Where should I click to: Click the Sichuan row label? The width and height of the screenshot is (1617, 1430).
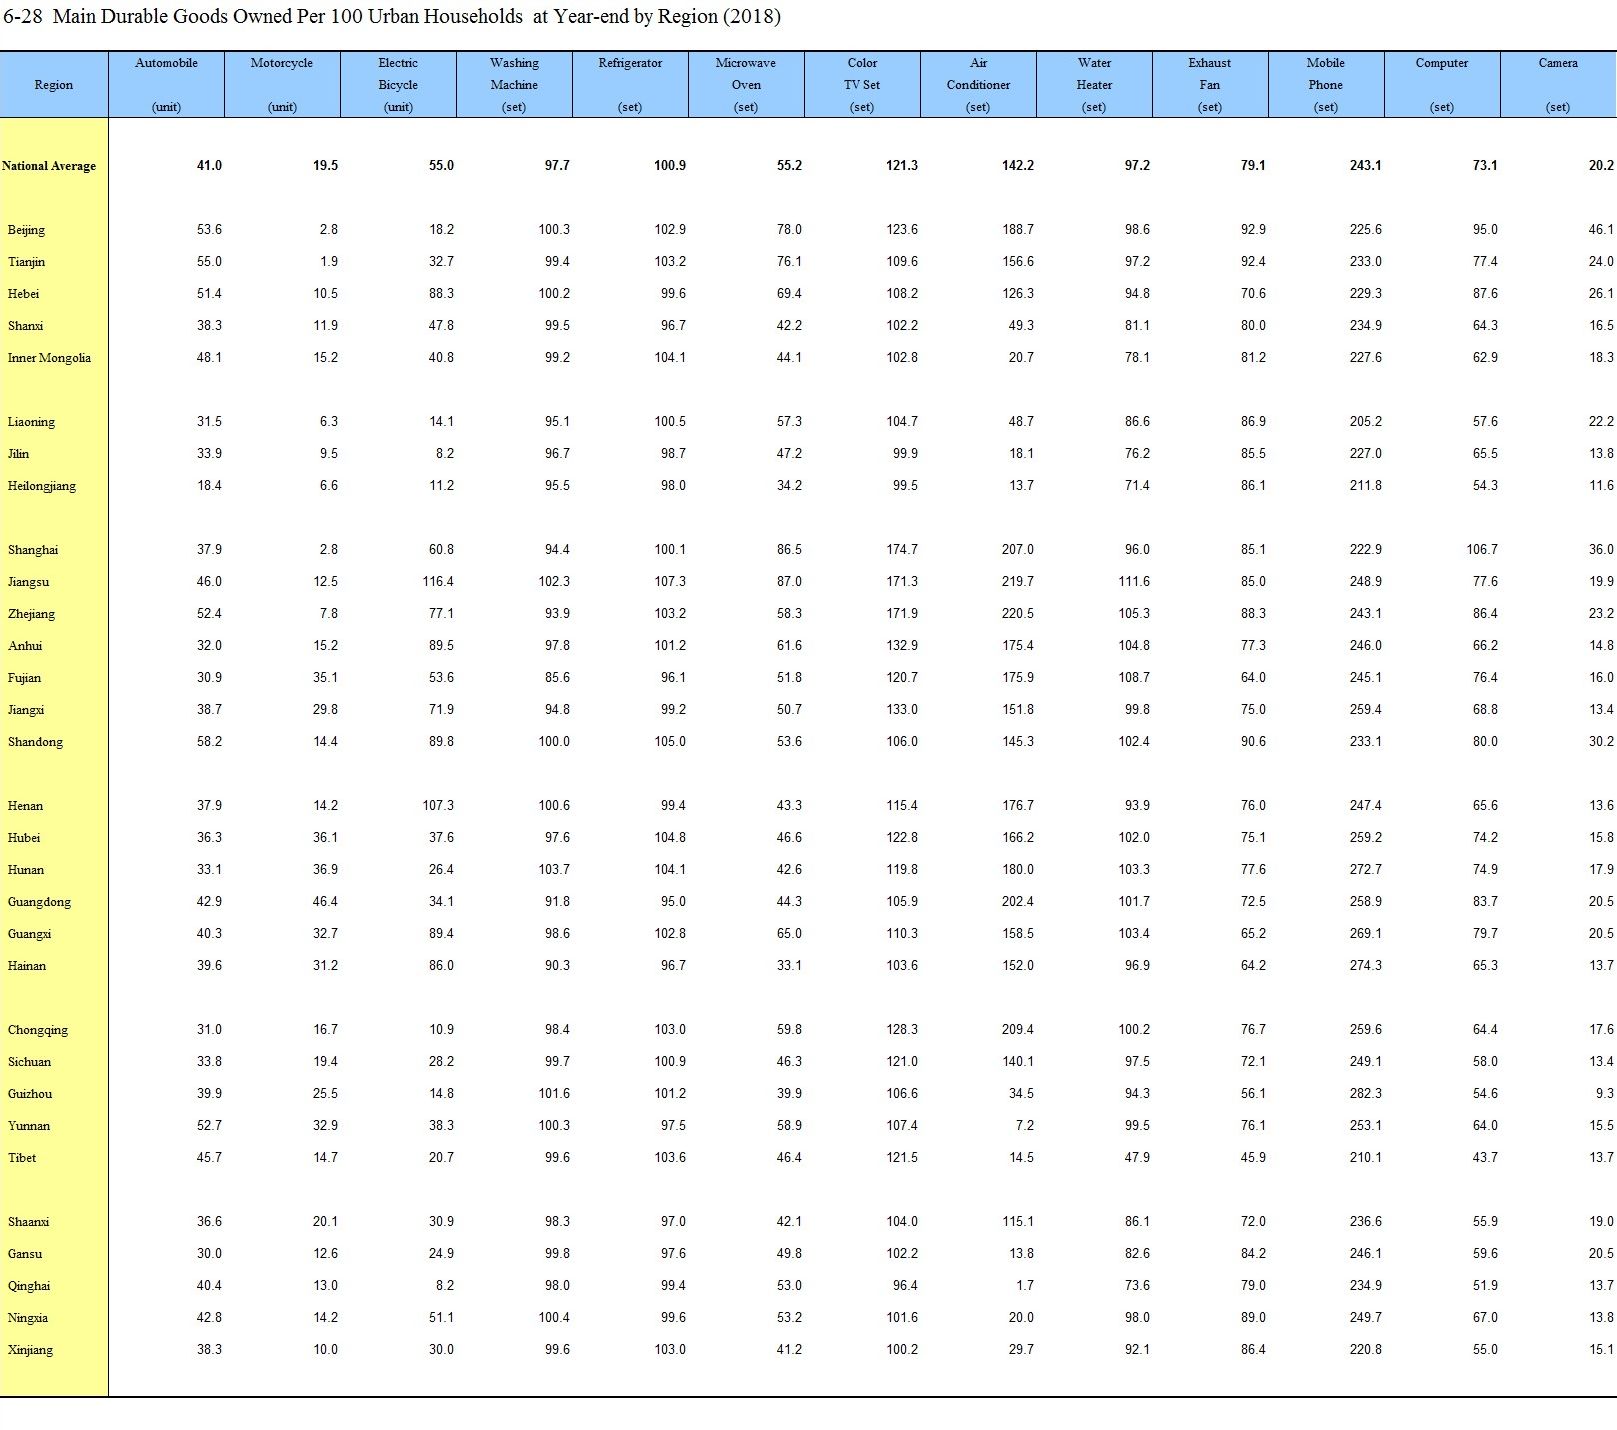[29, 1062]
